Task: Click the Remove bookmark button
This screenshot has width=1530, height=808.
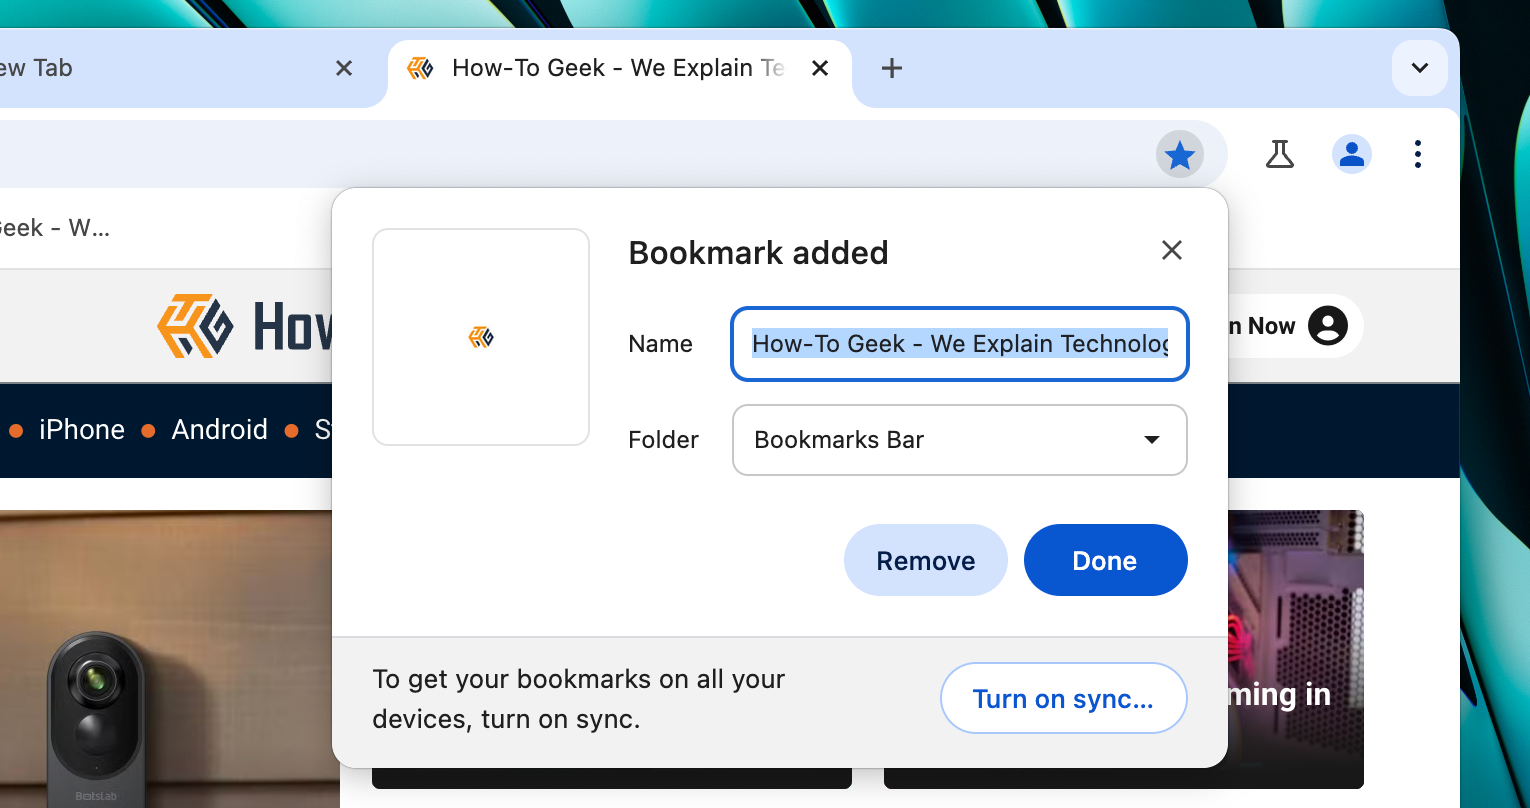Action: [x=925, y=560]
